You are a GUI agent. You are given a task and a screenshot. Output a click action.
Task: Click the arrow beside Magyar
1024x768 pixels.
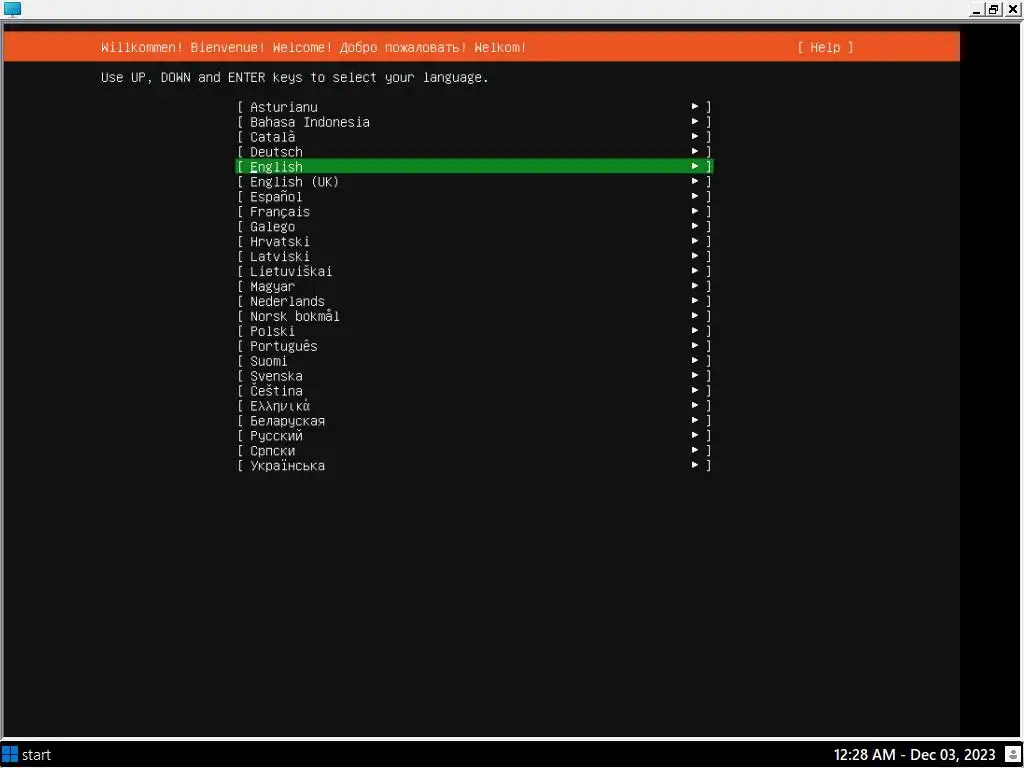(x=695, y=285)
